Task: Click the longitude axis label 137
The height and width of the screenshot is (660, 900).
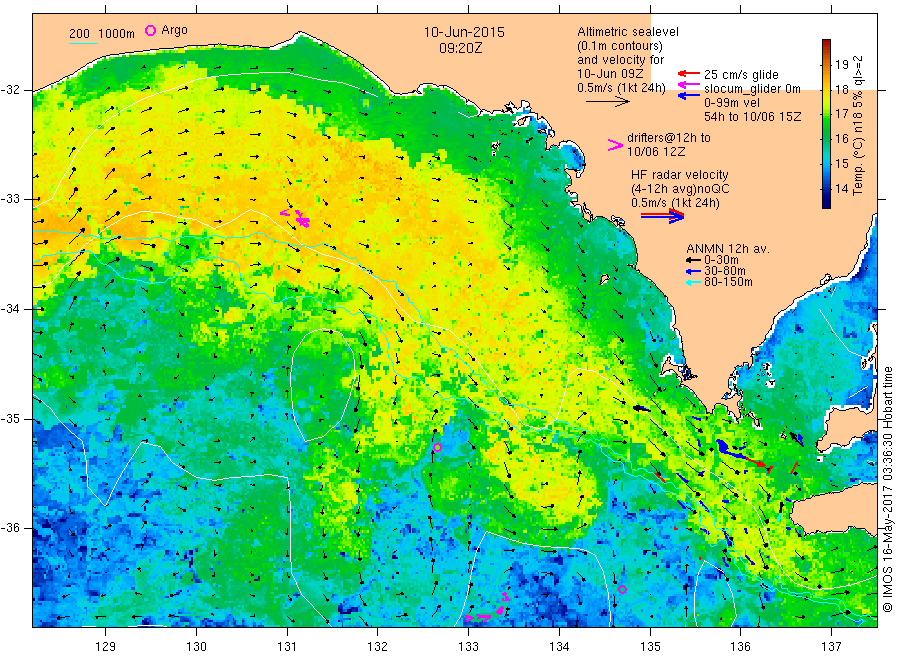Action: tap(831, 647)
